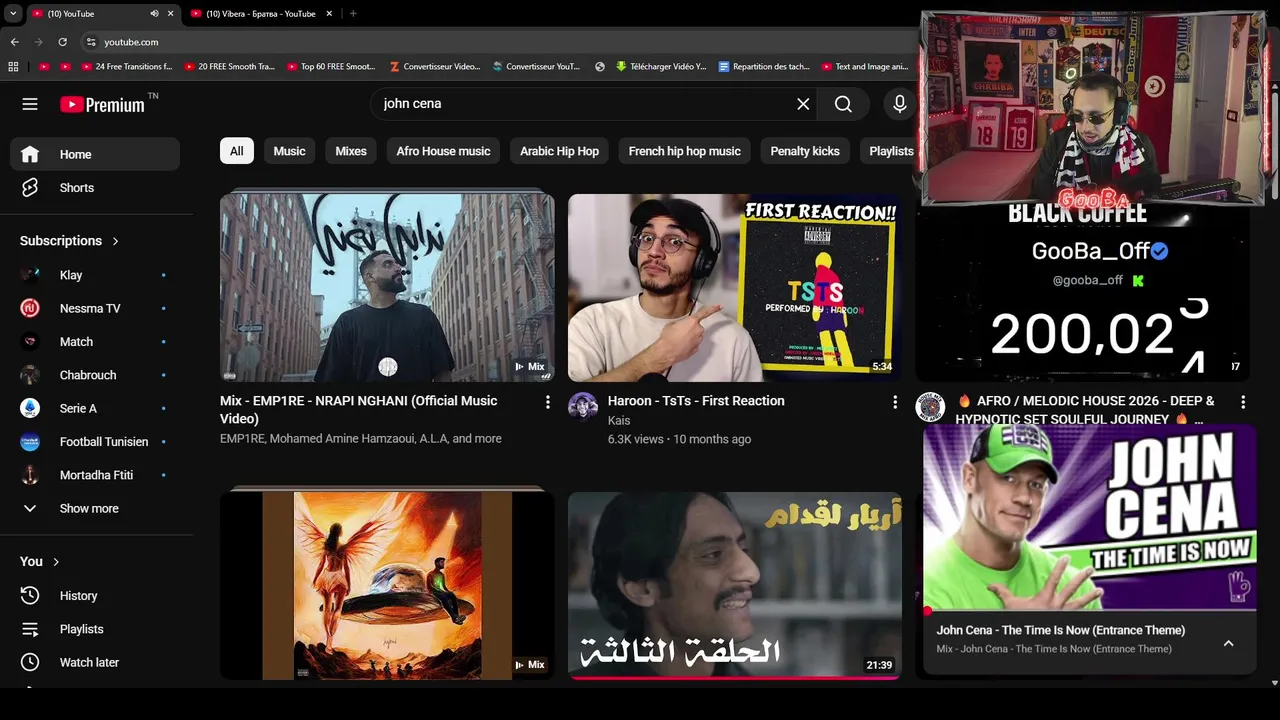
Task: Open the angel UFO artwork mix thumbnail
Action: [387, 585]
